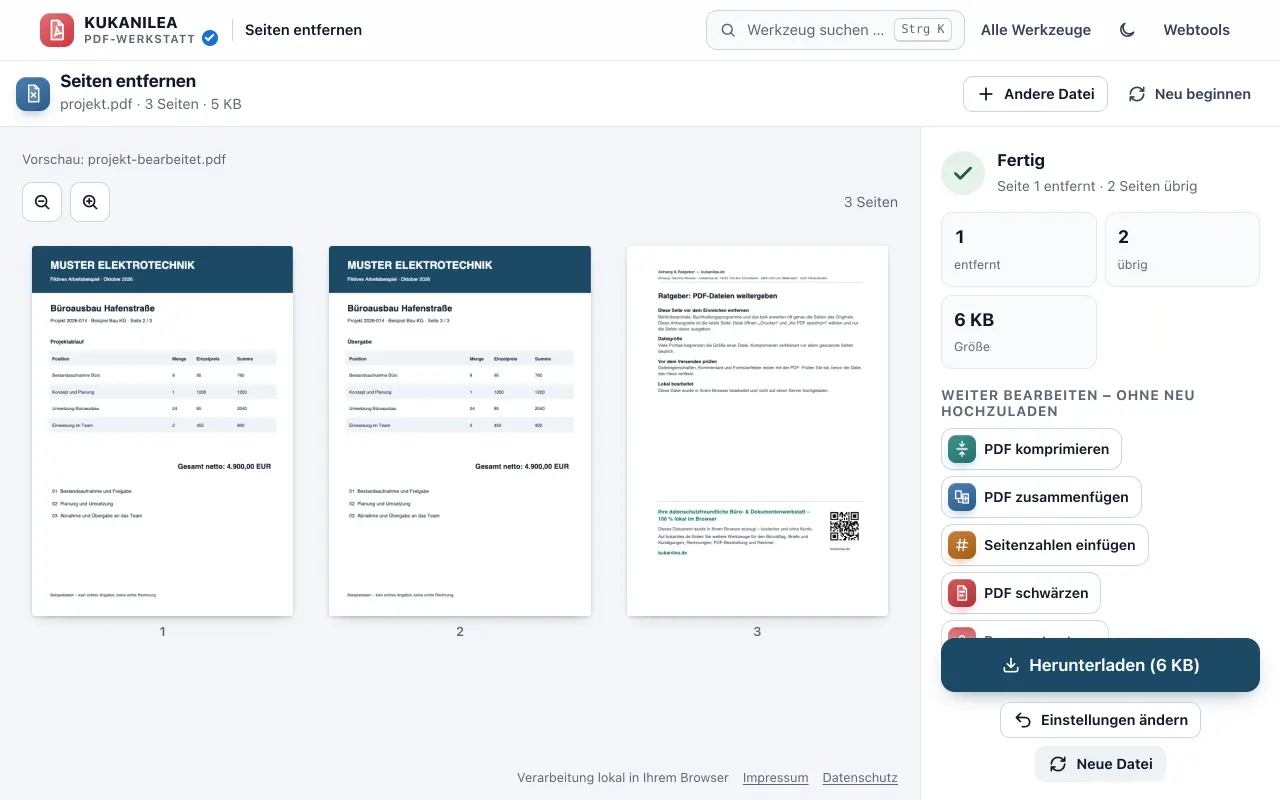Click the Seitenzahlen einfügen hash icon

click(x=962, y=545)
